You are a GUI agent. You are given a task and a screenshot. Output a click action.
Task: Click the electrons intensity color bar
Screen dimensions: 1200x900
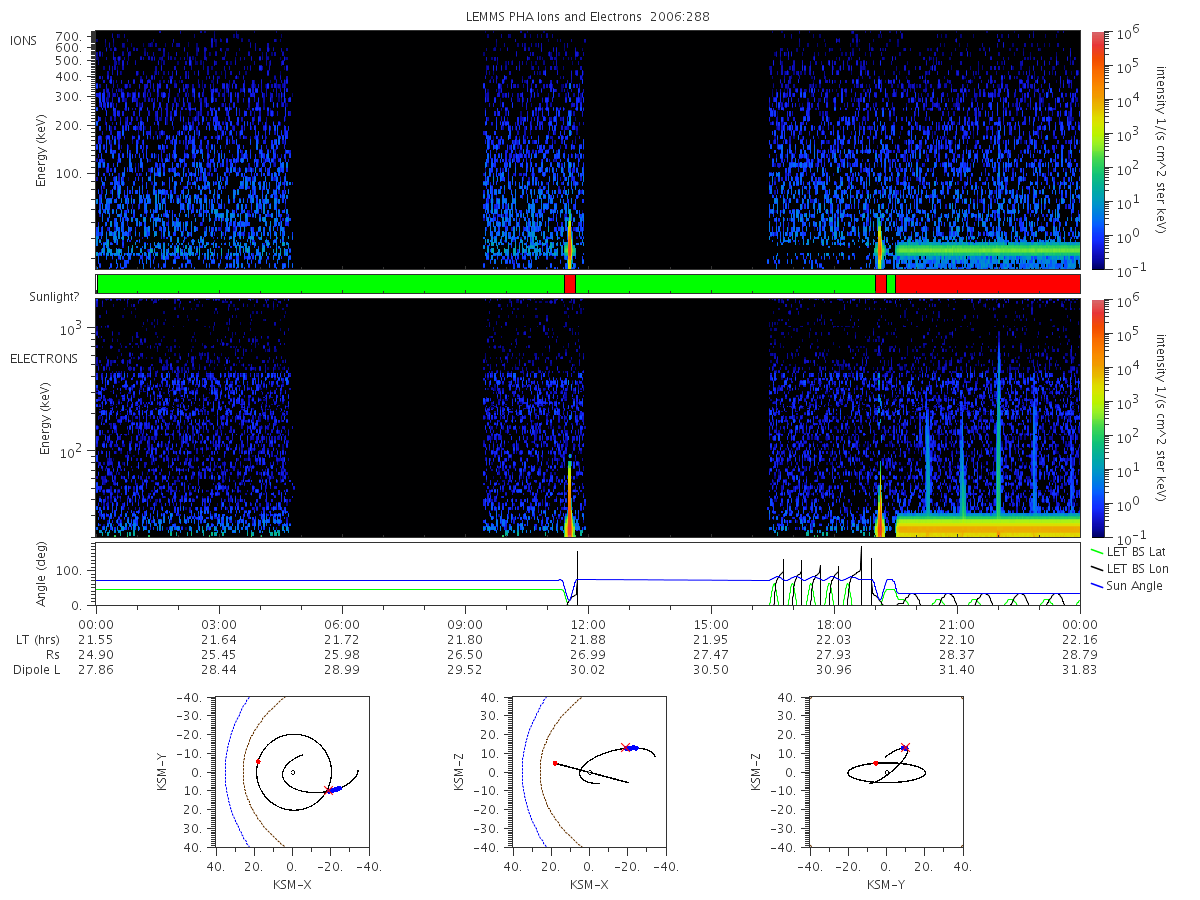(x=1096, y=418)
